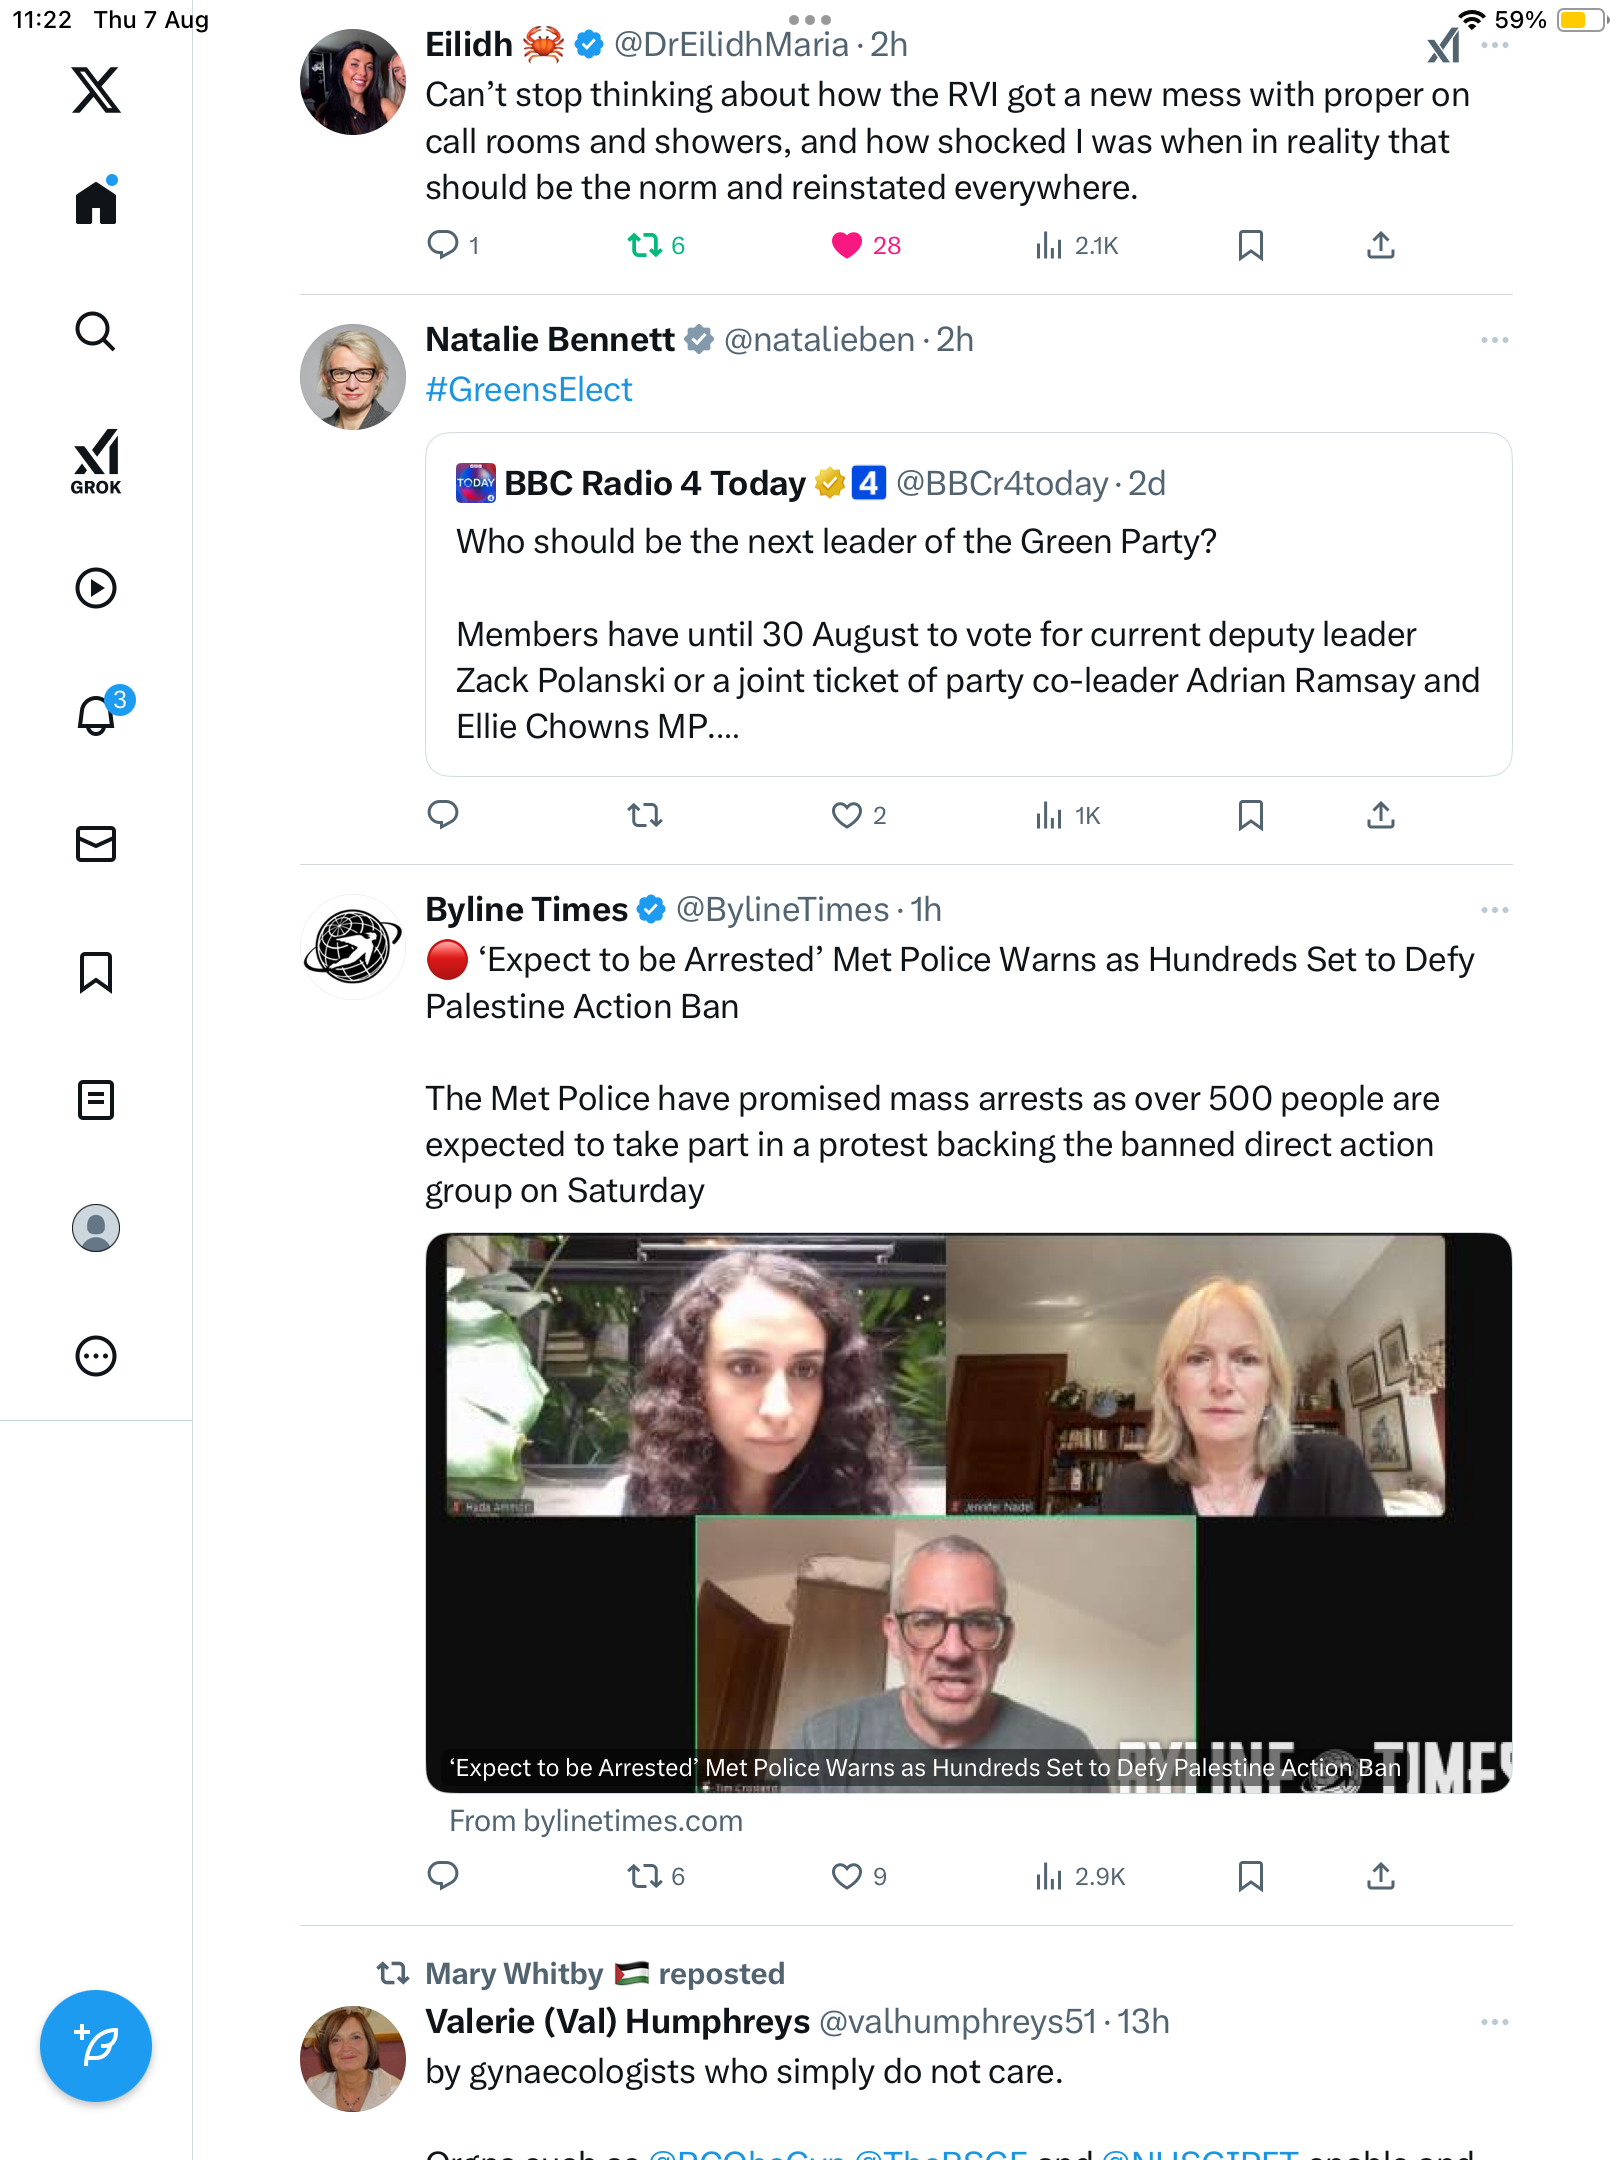Open Grok from the sidebar
Image resolution: width=1620 pixels, height=2160 pixels.
(x=96, y=461)
